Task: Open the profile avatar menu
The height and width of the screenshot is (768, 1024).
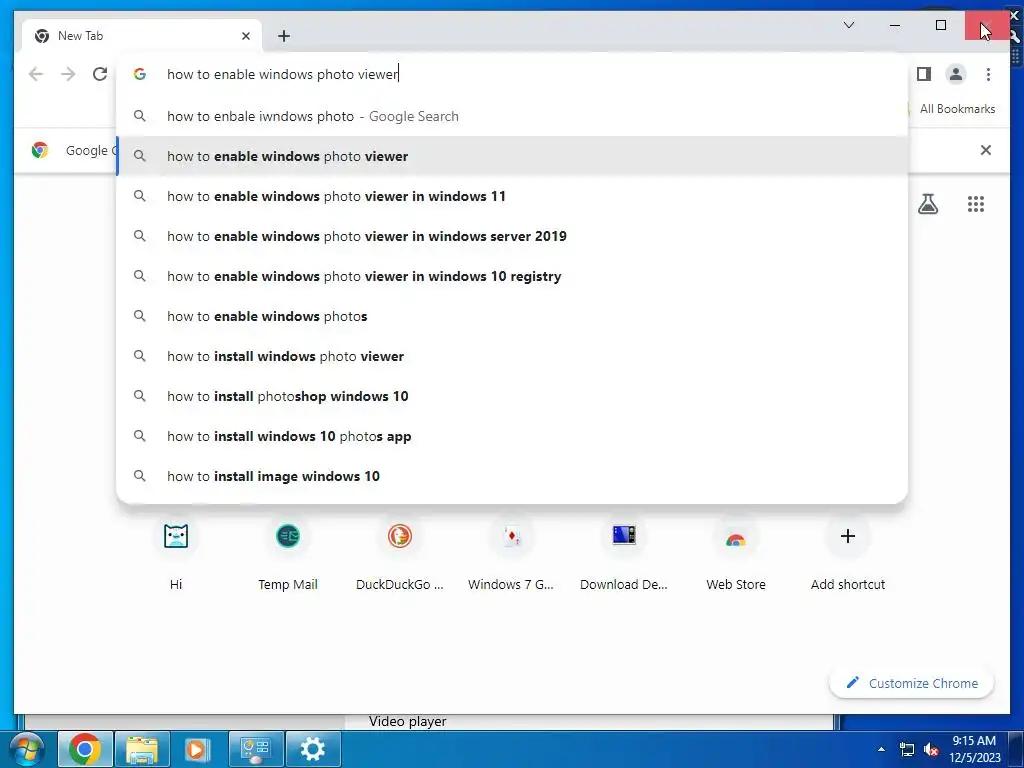Action: (x=955, y=74)
